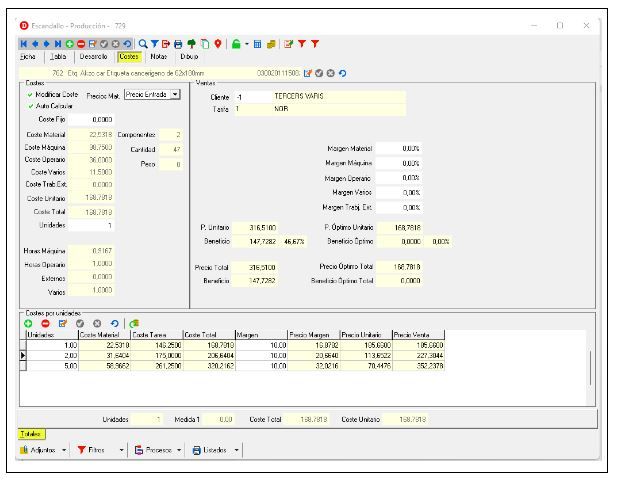Viewport: 618px width, 481px height.
Task: Edit row in Costes por unidades
Action: 63,324
